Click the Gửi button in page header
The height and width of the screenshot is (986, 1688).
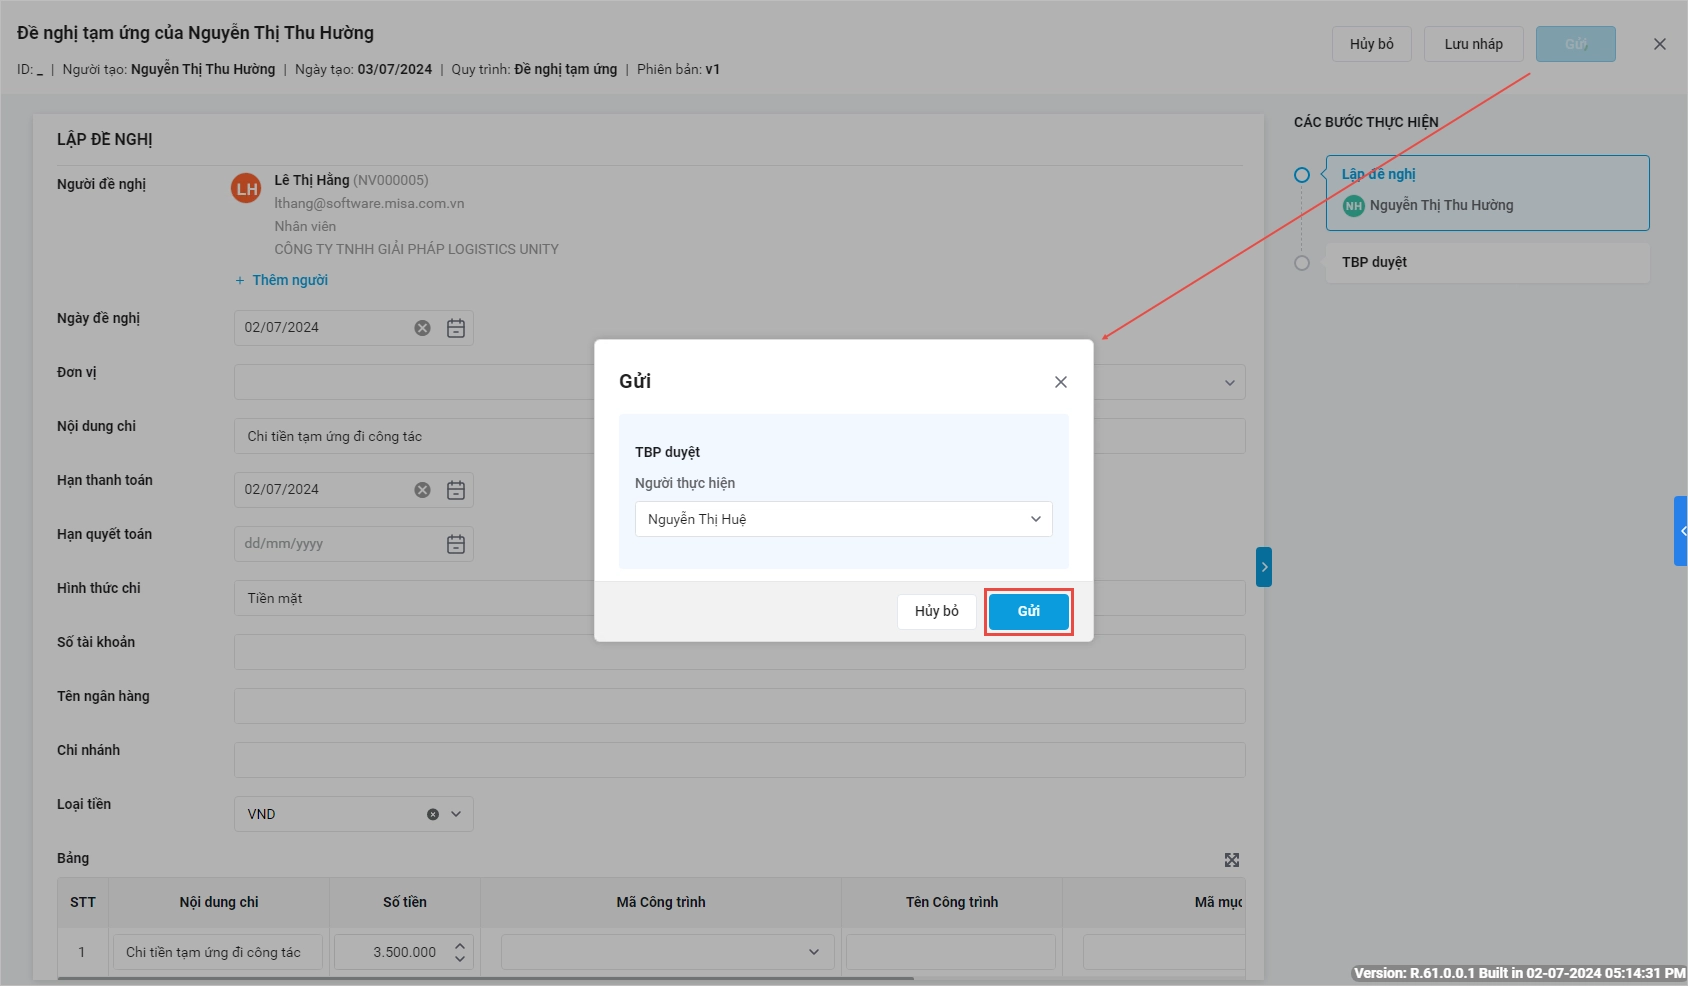pos(1576,44)
